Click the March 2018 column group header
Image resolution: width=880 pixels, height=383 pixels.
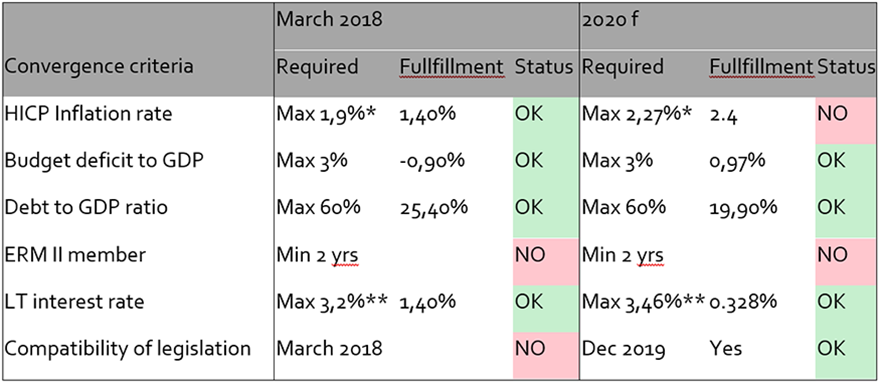[x=330, y=20]
